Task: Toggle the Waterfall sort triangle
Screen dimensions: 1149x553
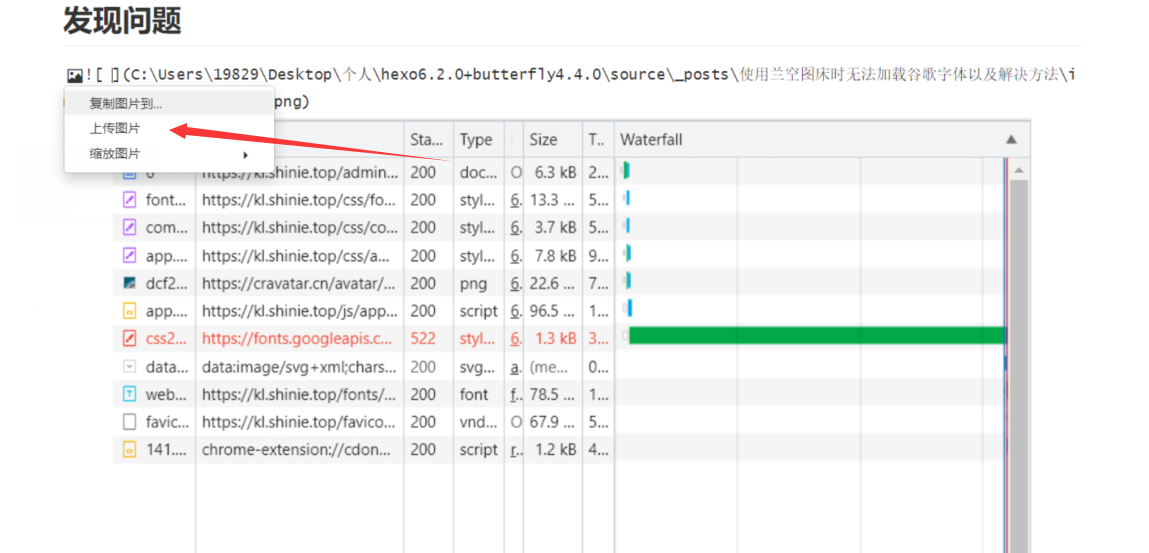Action: [x=1011, y=139]
